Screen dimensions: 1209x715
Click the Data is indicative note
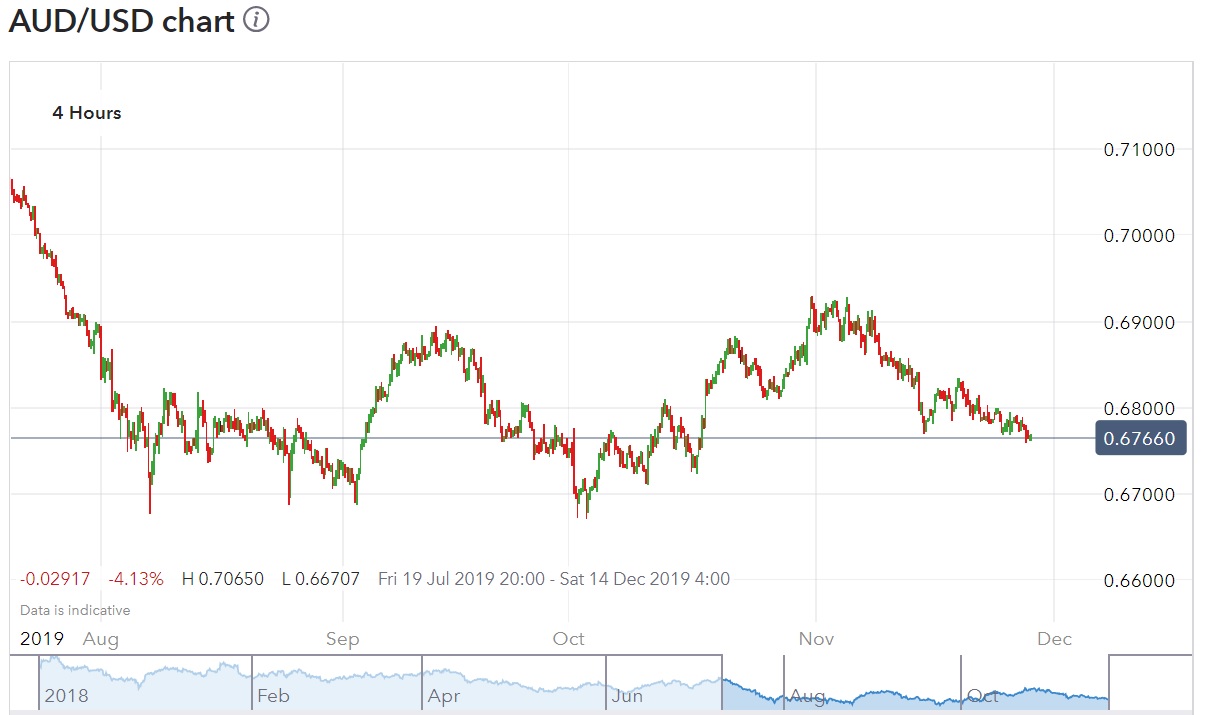[75, 610]
